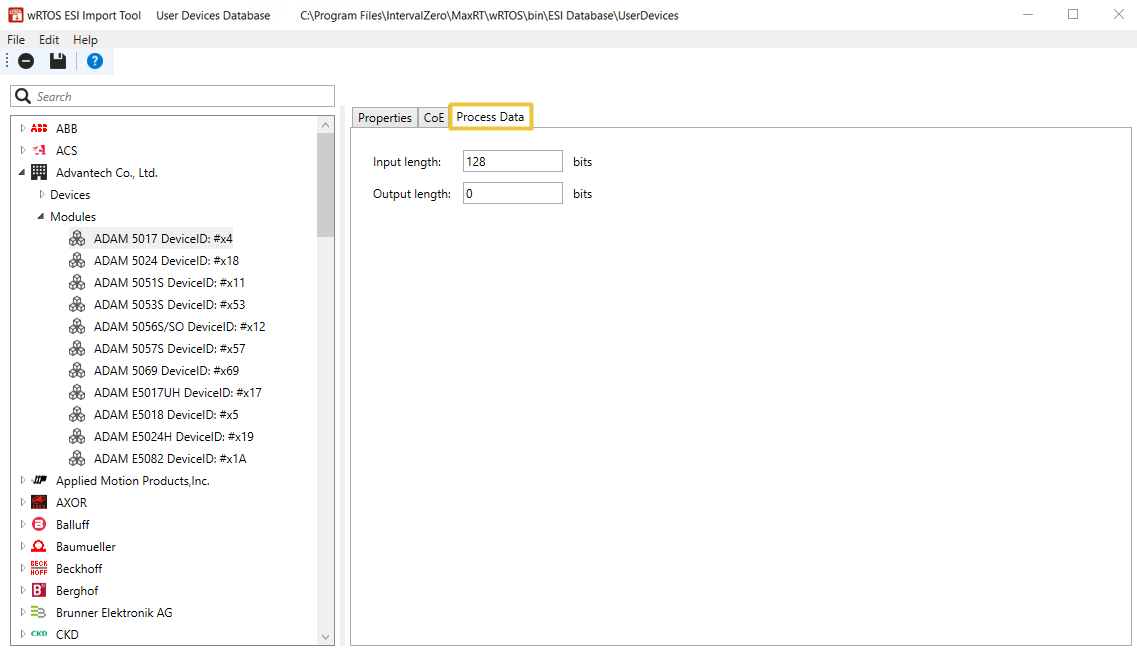Switch to the Properties tab
Screen dimensions: 1137x651
pyautogui.click(x=384, y=118)
